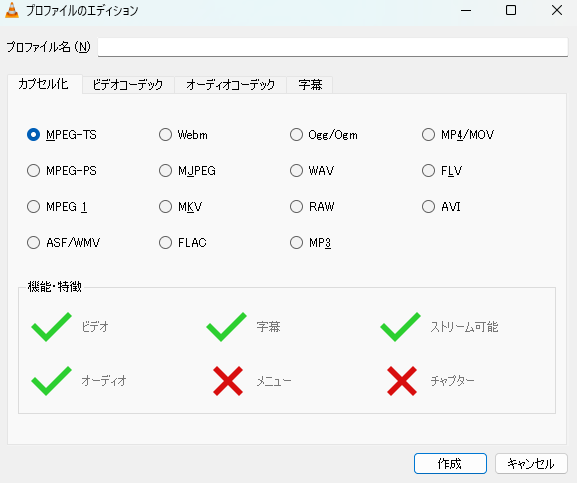Open the オーディオコーデック tab

click(230, 85)
